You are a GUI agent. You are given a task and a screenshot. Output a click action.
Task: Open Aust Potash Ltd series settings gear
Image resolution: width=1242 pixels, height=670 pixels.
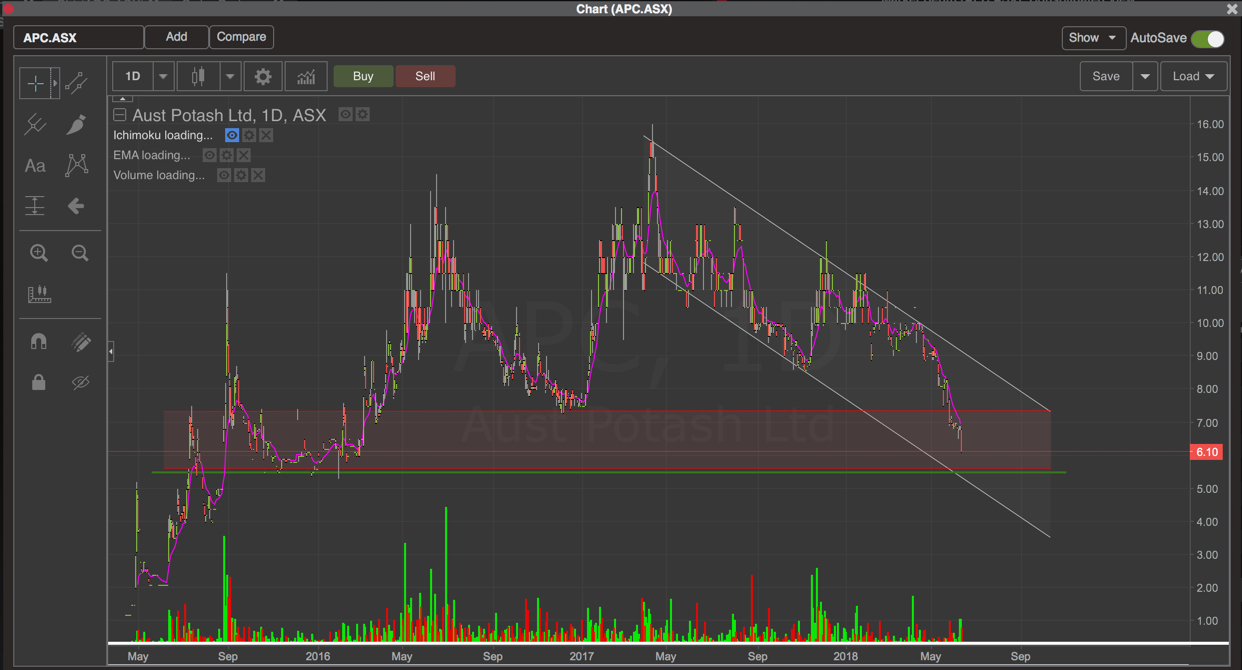point(363,115)
